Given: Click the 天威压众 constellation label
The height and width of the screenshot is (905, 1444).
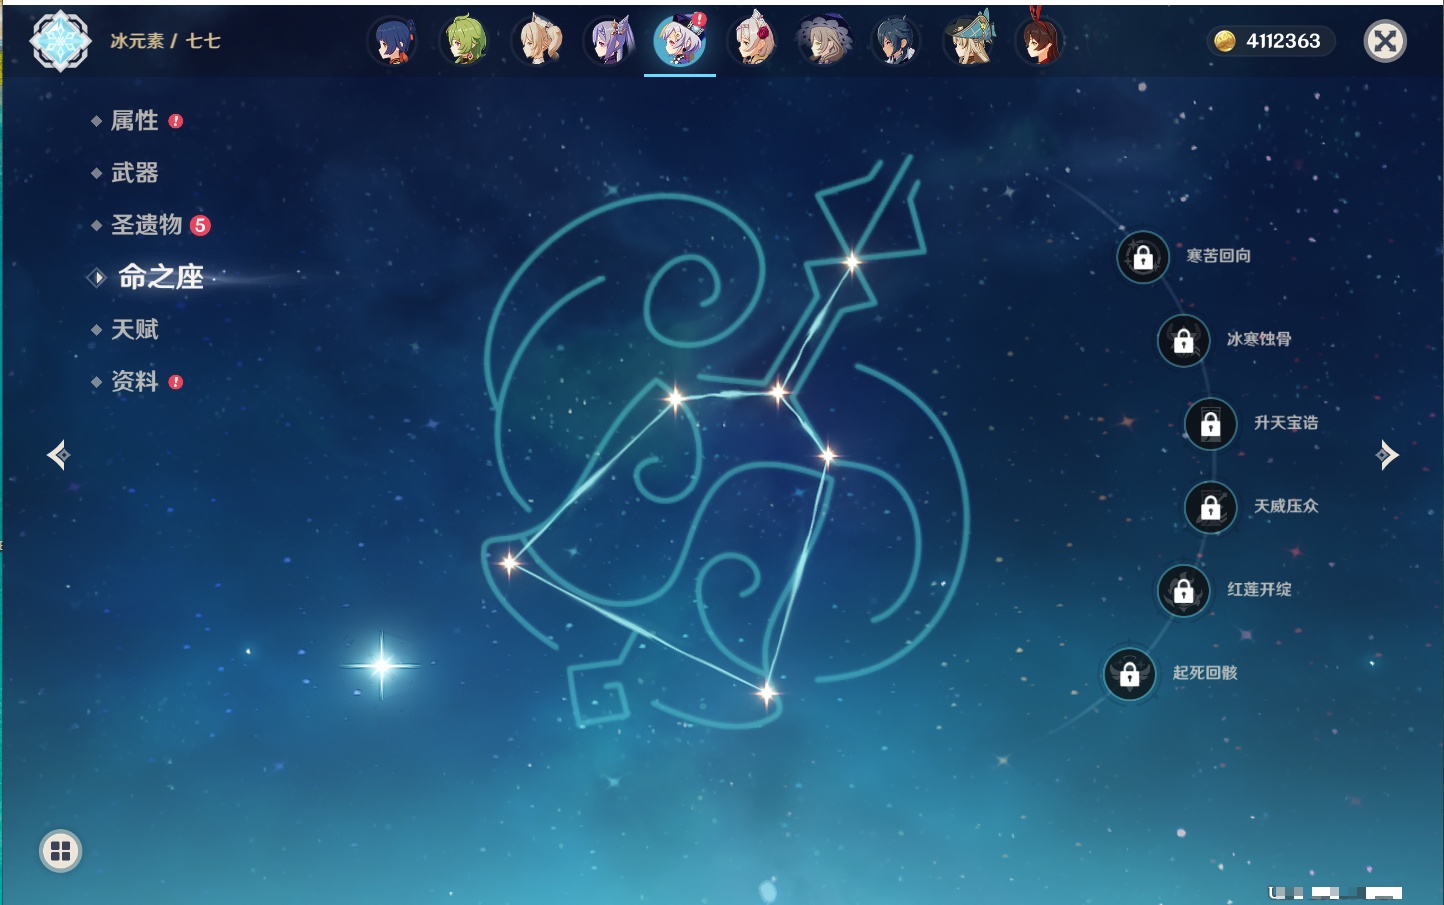Looking at the screenshot, I should [x=1286, y=506].
